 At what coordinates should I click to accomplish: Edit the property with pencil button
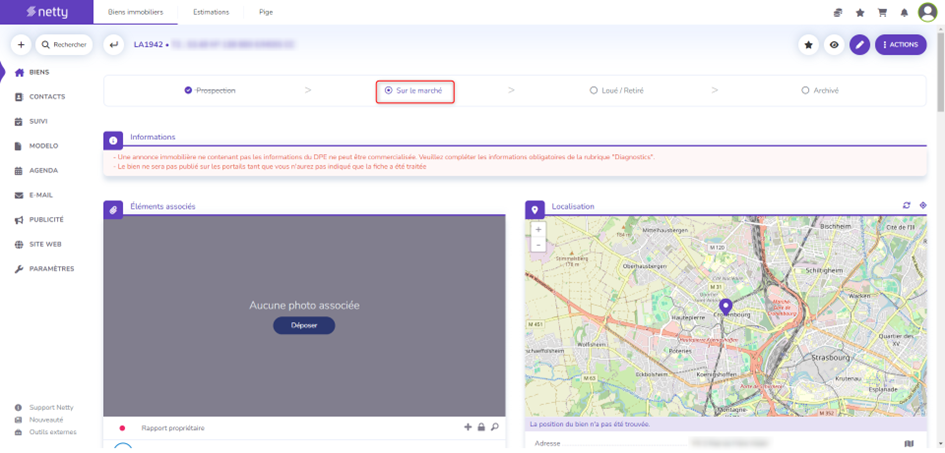[860, 45]
